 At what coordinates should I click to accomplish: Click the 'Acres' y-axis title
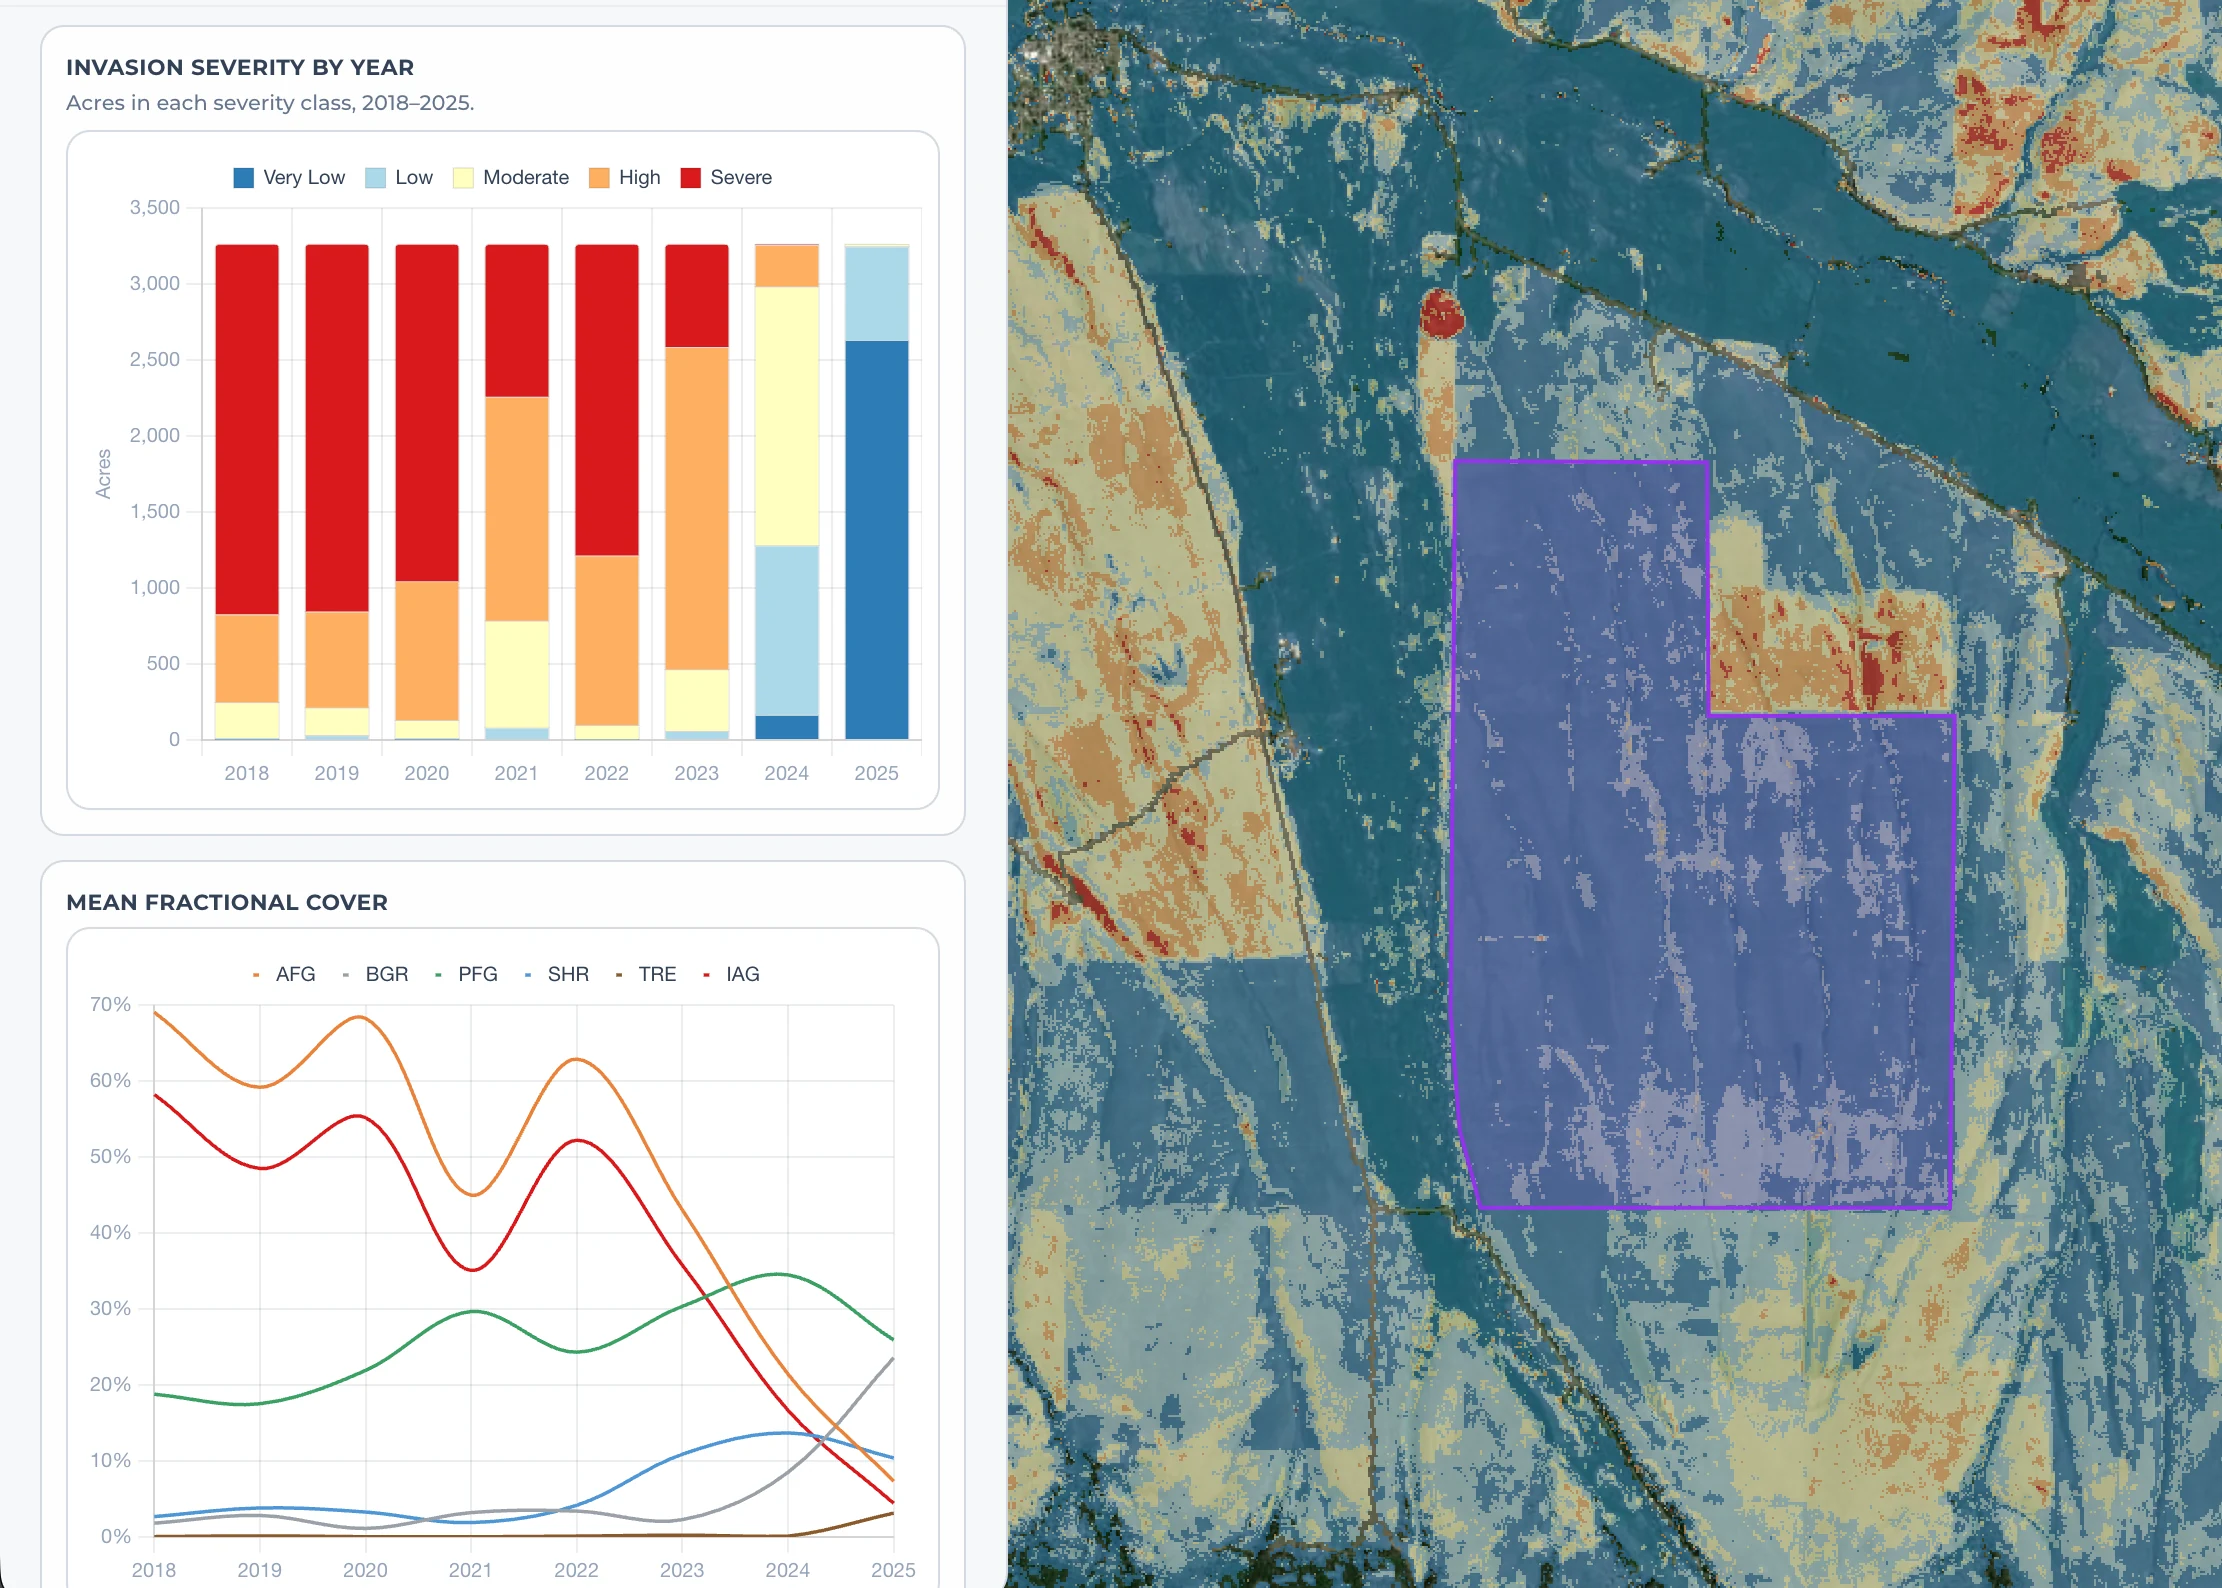click(x=103, y=474)
